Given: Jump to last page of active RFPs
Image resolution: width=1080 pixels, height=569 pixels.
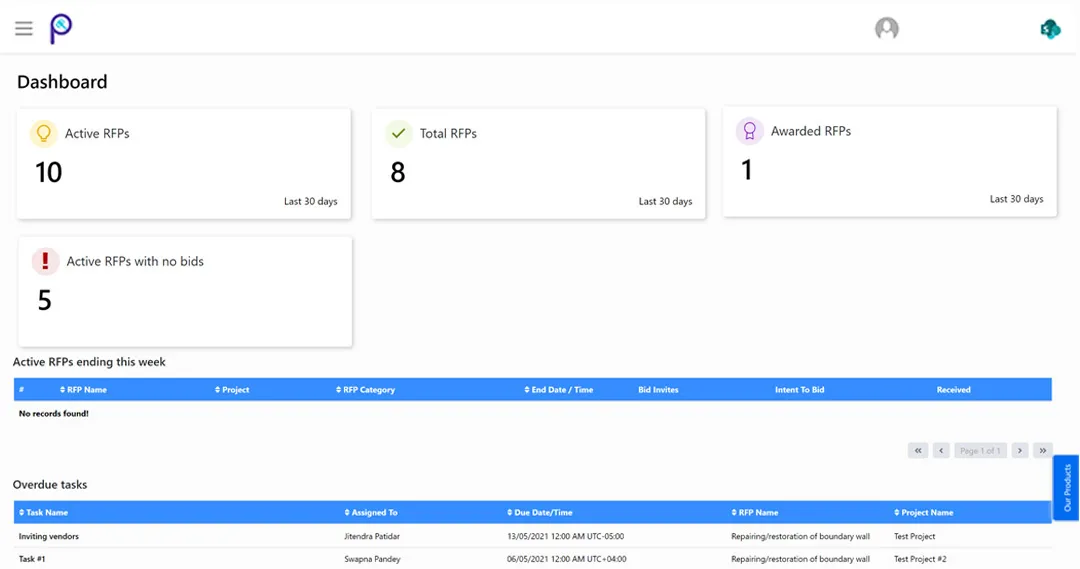Looking at the screenshot, I should (x=1042, y=451).
